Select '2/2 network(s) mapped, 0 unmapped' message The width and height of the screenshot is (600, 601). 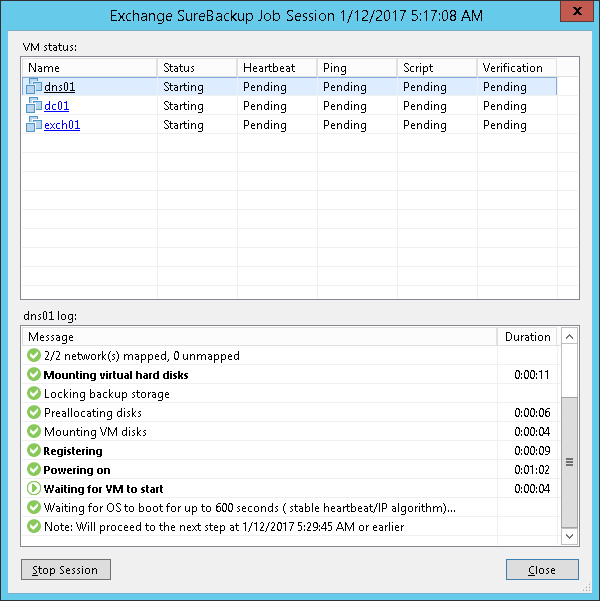tap(141, 356)
